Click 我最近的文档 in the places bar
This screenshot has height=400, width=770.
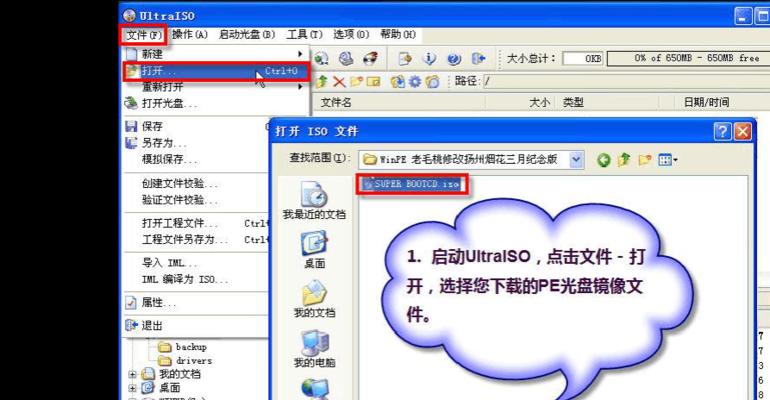(x=314, y=200)
